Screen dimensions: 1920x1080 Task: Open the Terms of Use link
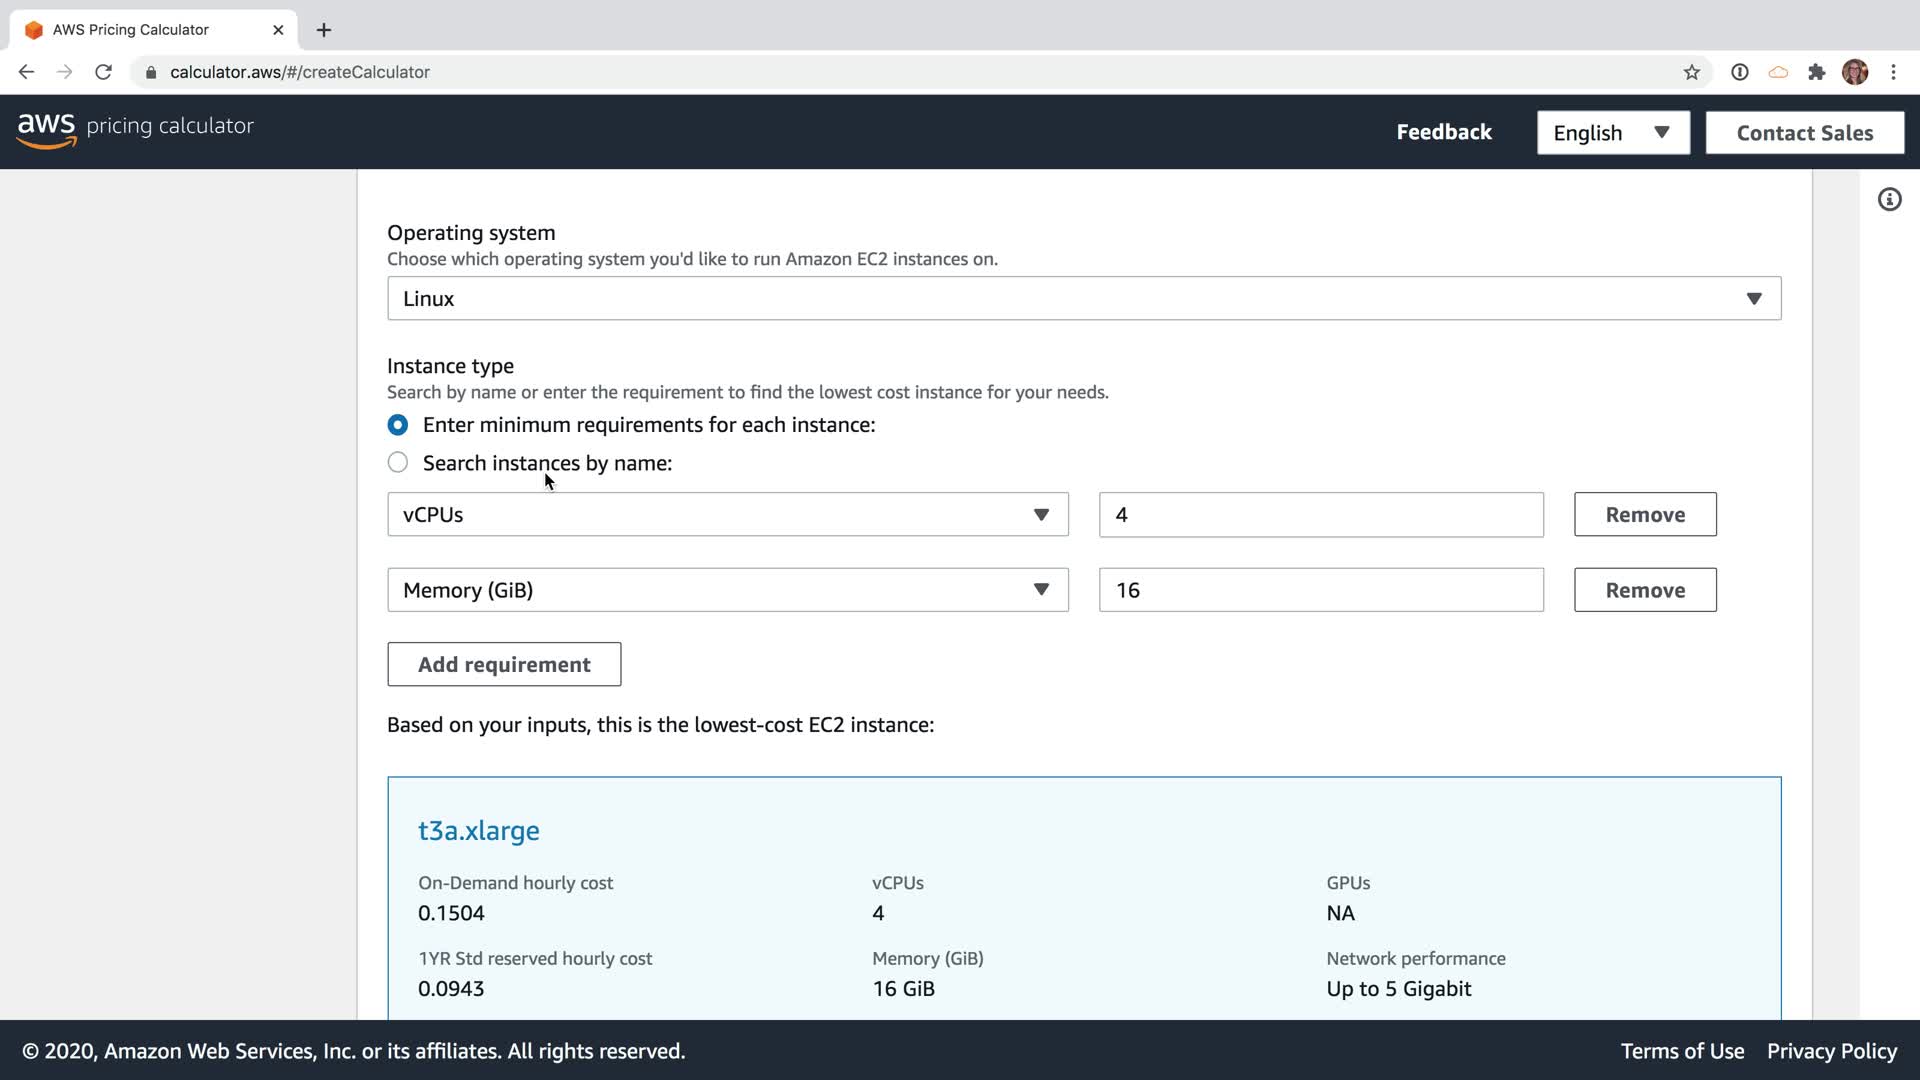1682,1051
